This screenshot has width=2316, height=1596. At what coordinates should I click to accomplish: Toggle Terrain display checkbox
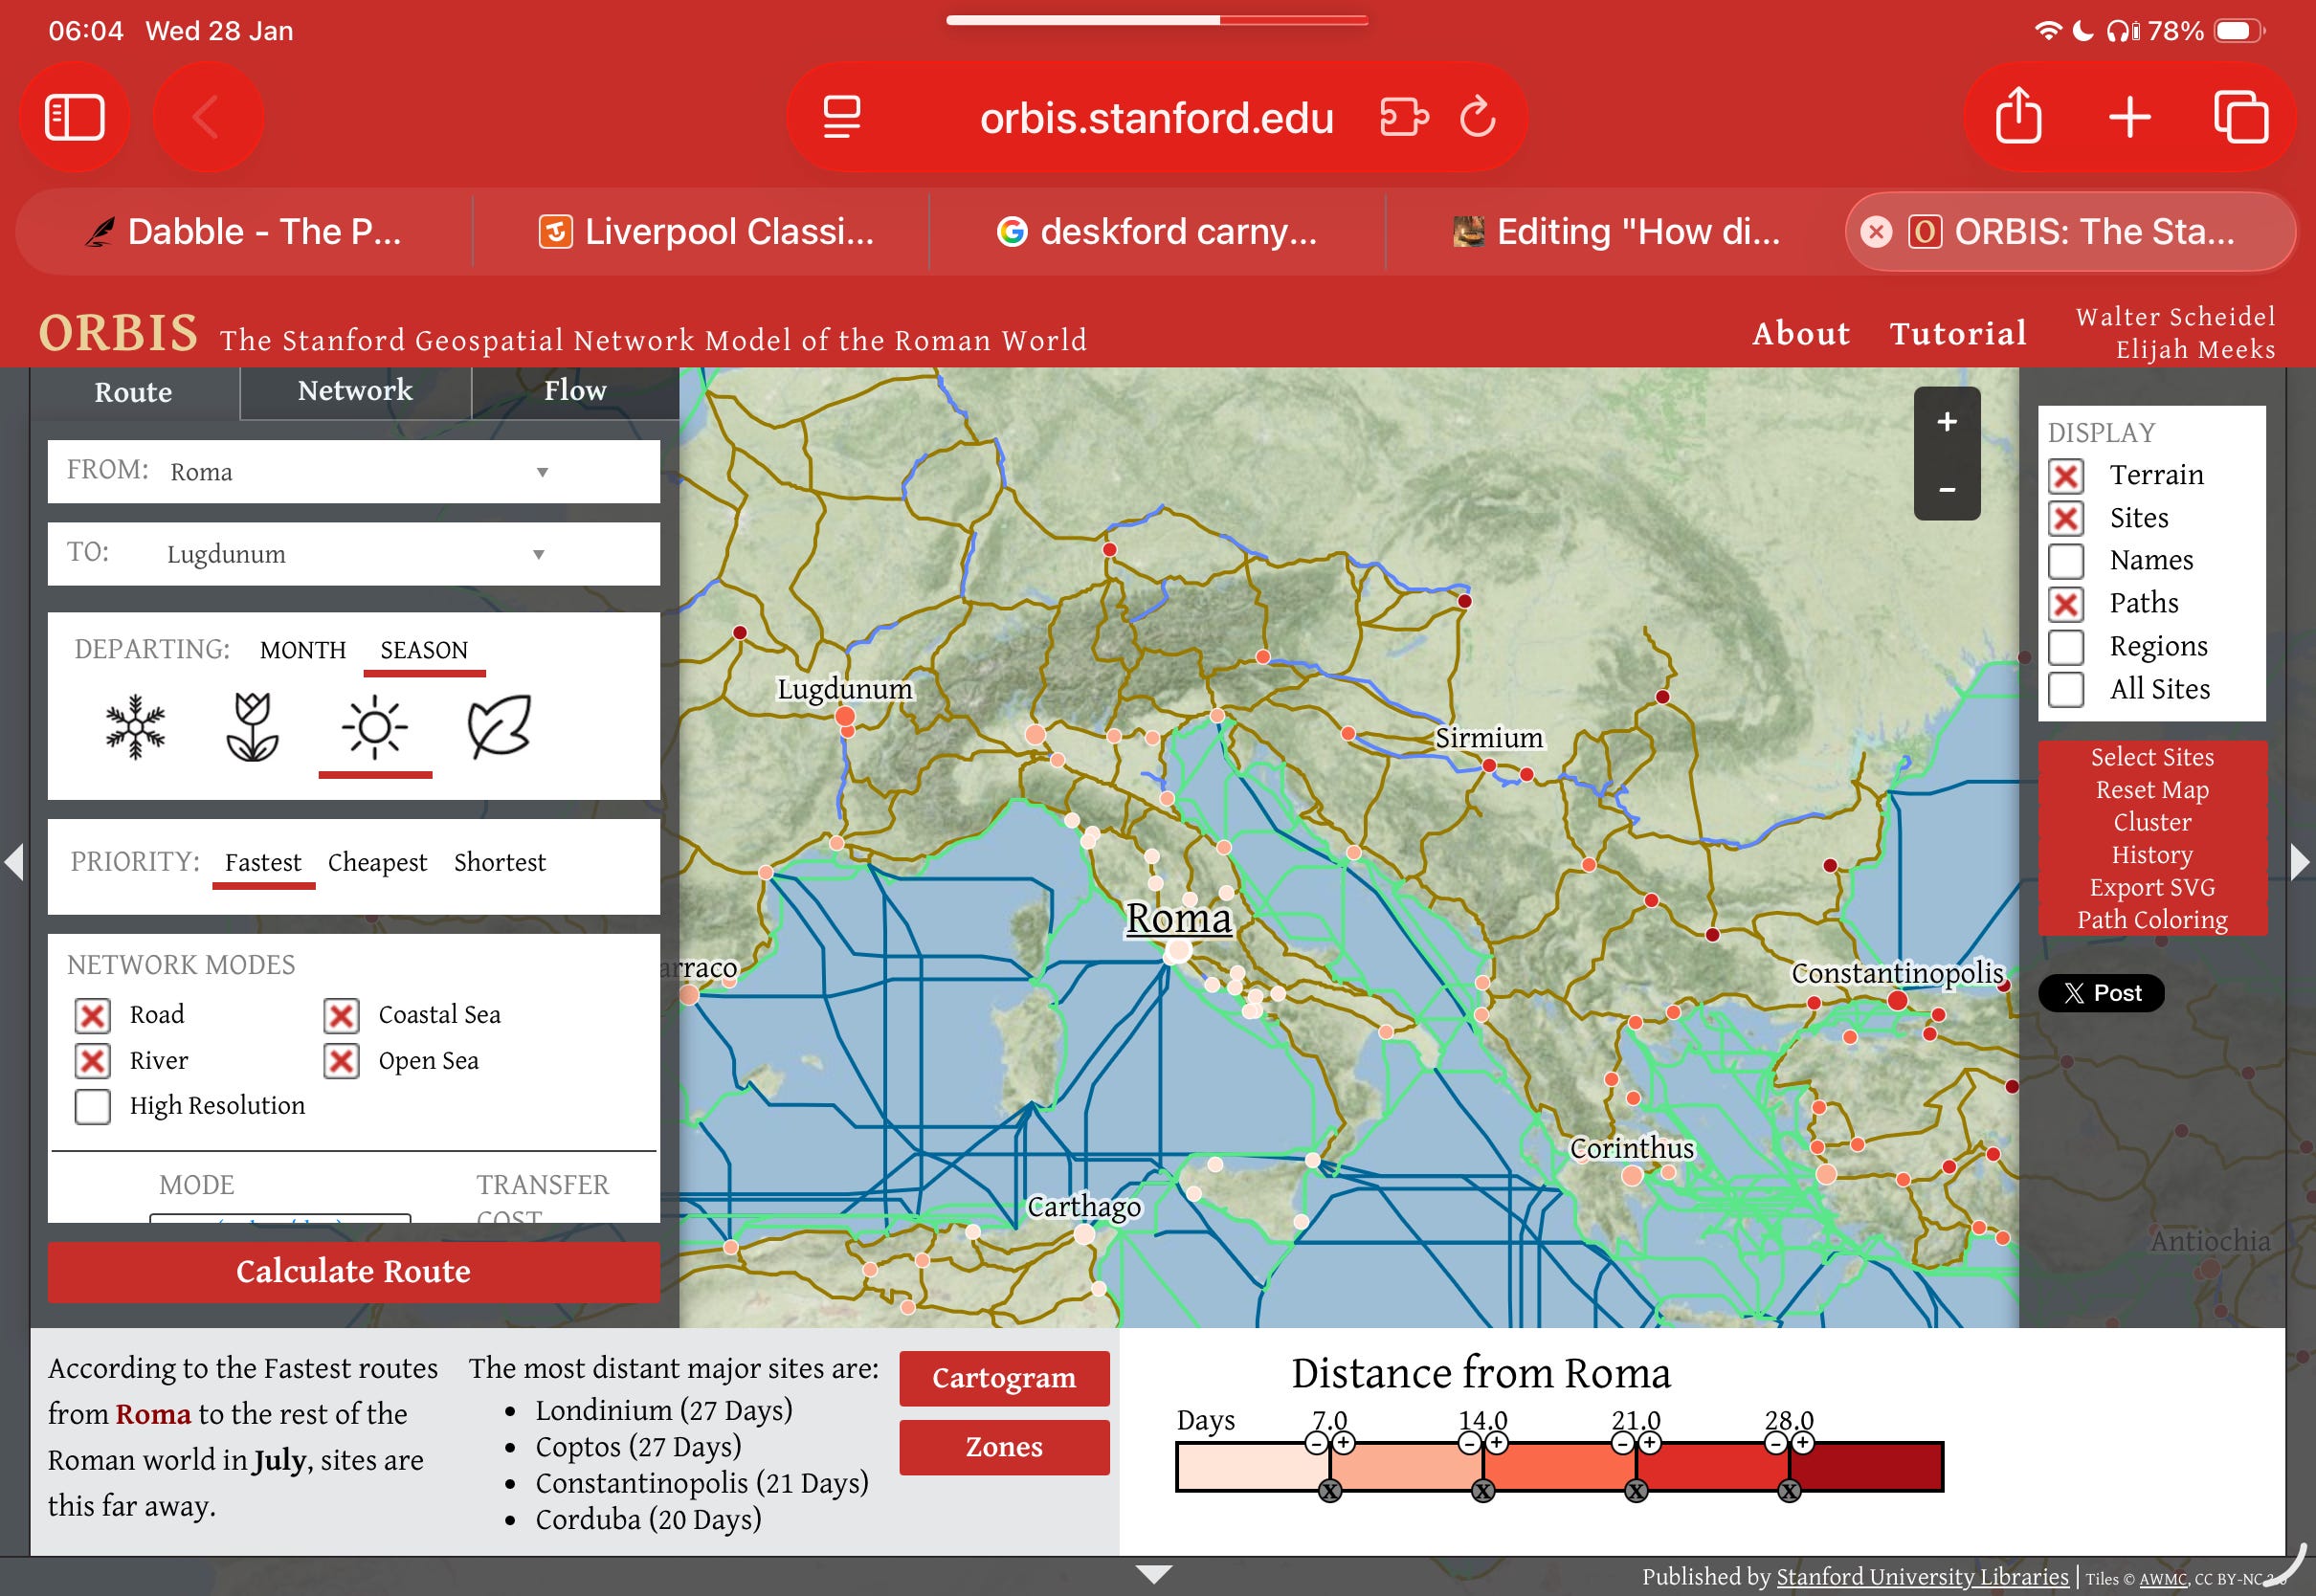[x=2066, y=476]
